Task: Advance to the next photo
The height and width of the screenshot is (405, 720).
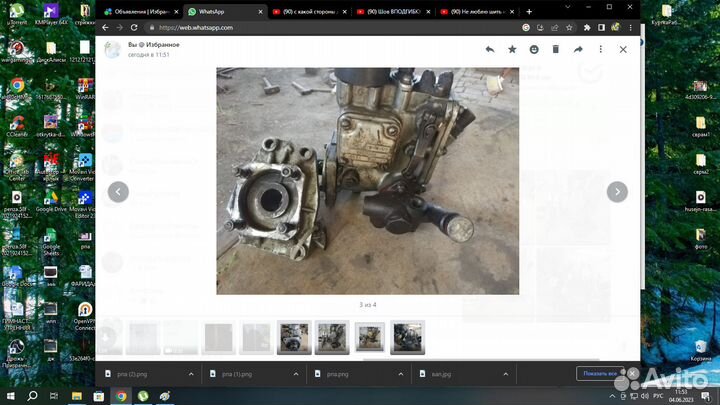Action: (x=618, y=192)
